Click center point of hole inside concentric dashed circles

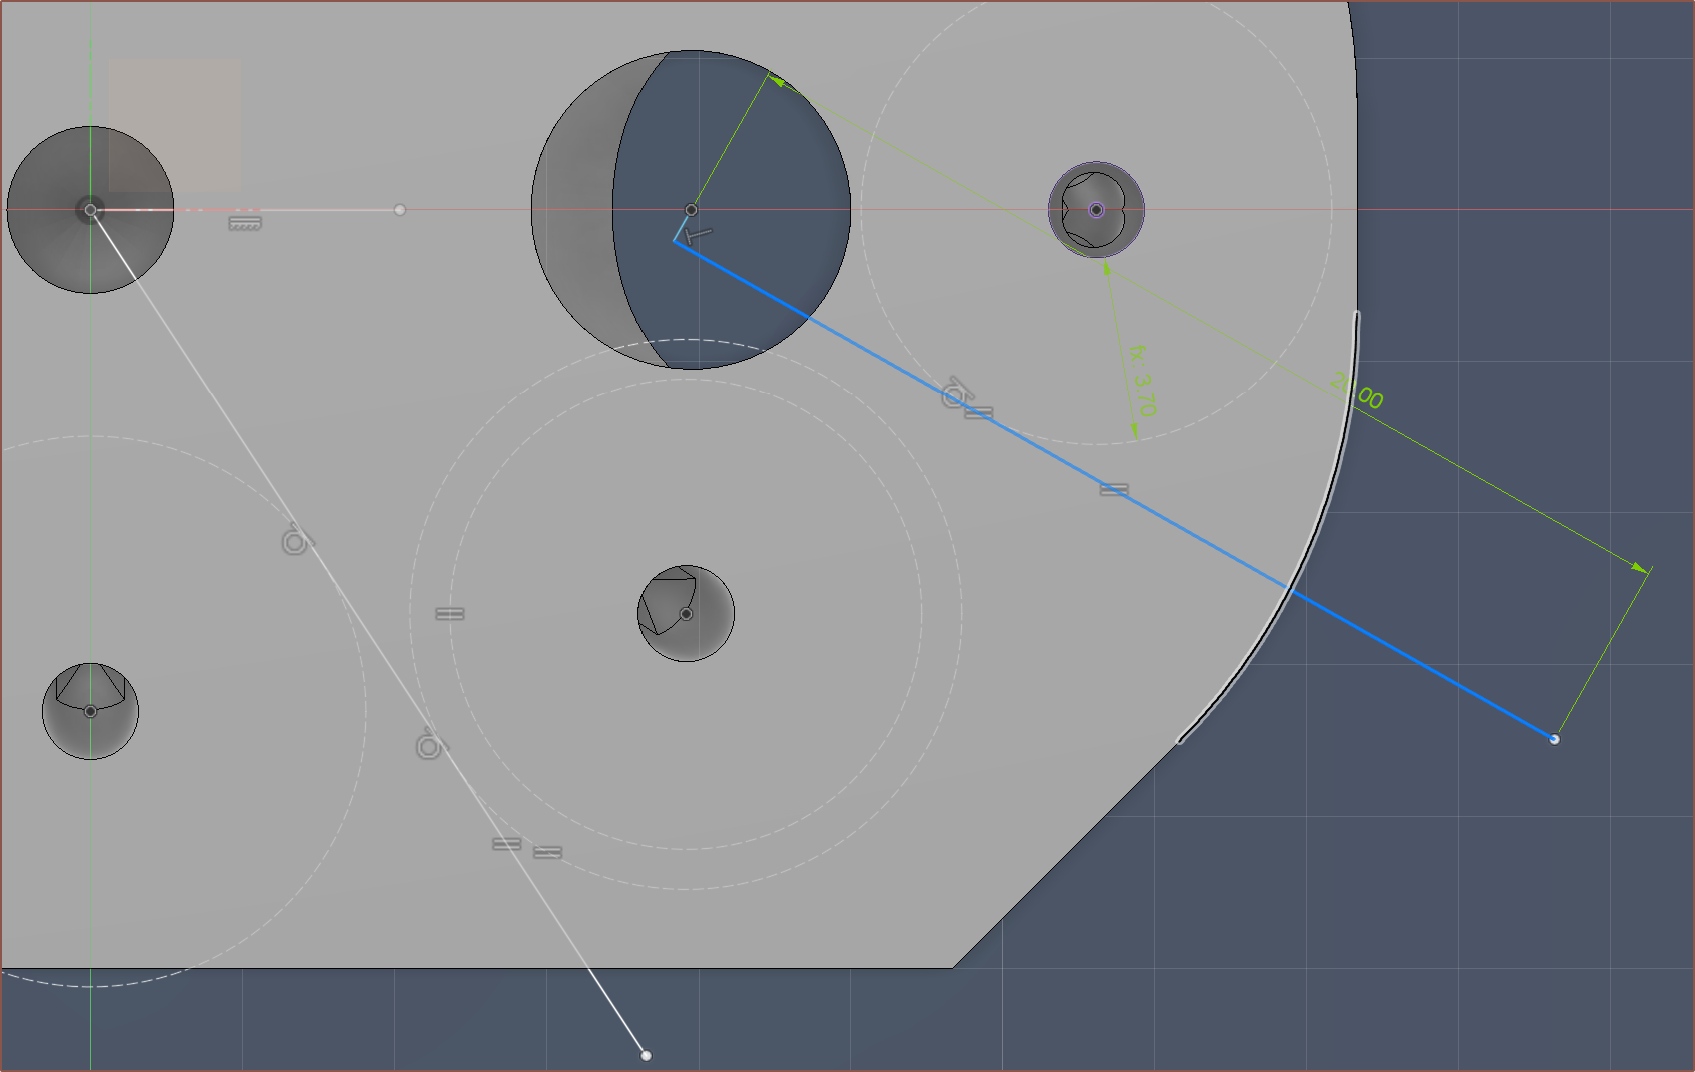[686, 614]
